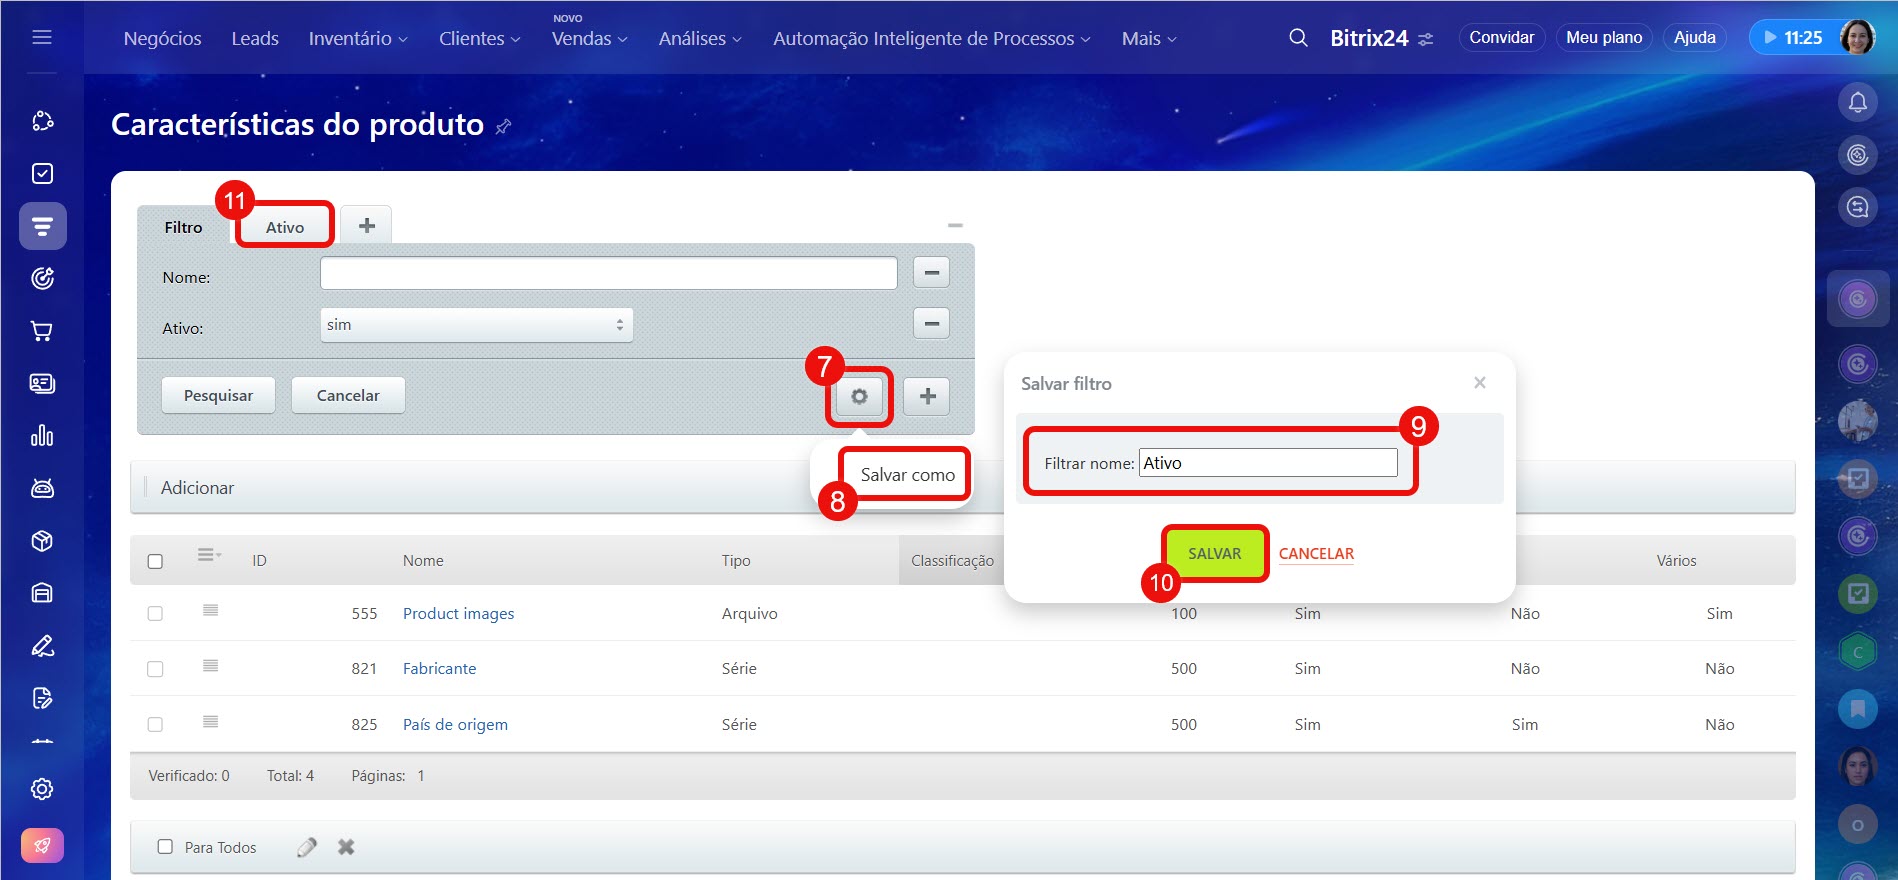Screen dimensions: 1898x880
Task: Click the pencil edit icon near Para Todos
Action: [x=307, y=847]
